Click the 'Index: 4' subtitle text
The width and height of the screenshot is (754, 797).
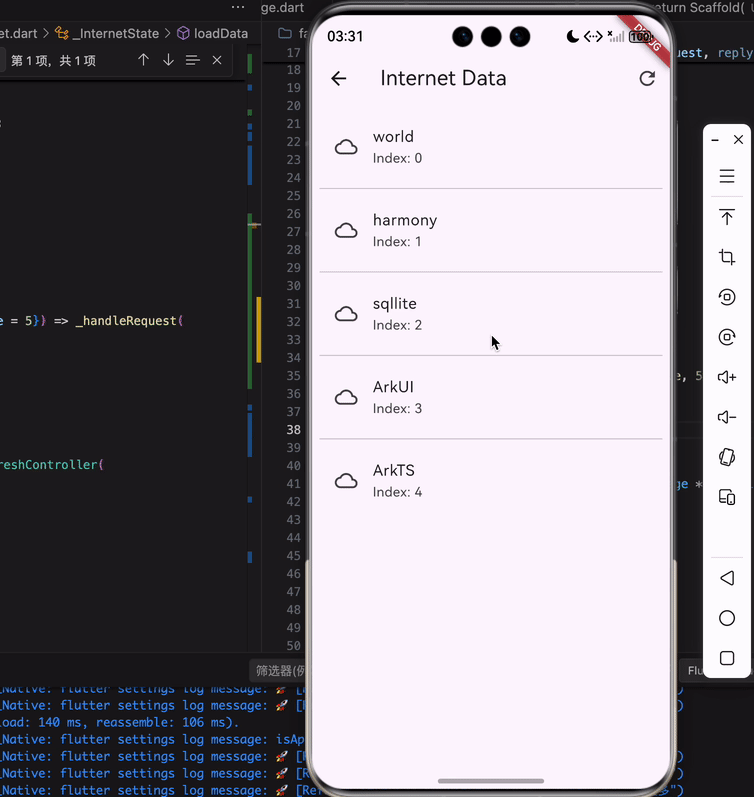click(x=397, y=492)
